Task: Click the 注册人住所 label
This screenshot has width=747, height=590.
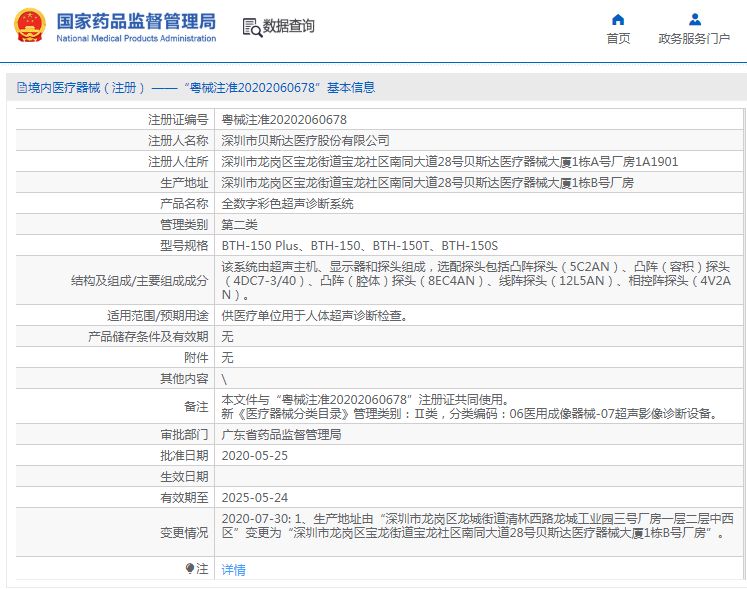Action: 178,162
